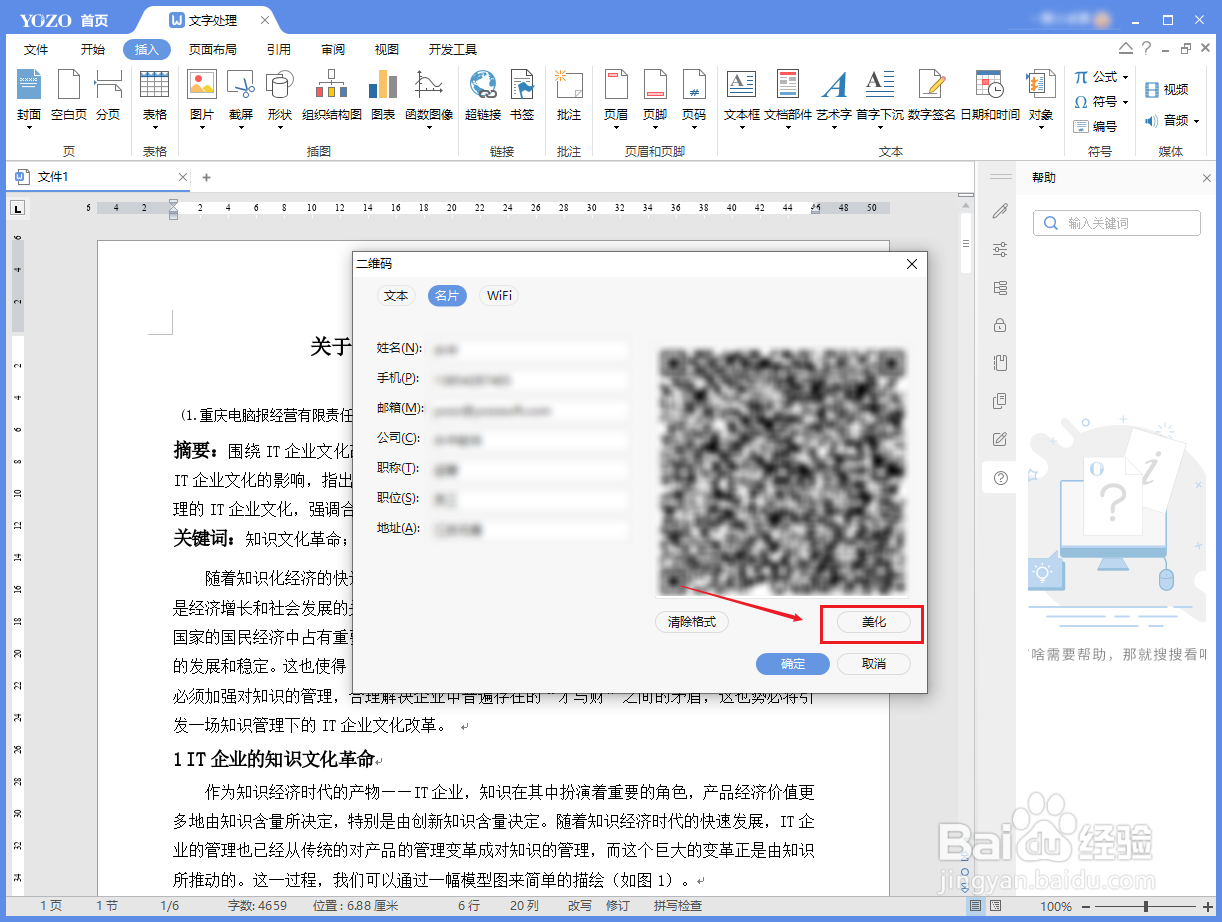This screenshot has width=1222, height=922.
Task: Select the WiFi tab in QR dialog
Action: click(x=499, y=296)
